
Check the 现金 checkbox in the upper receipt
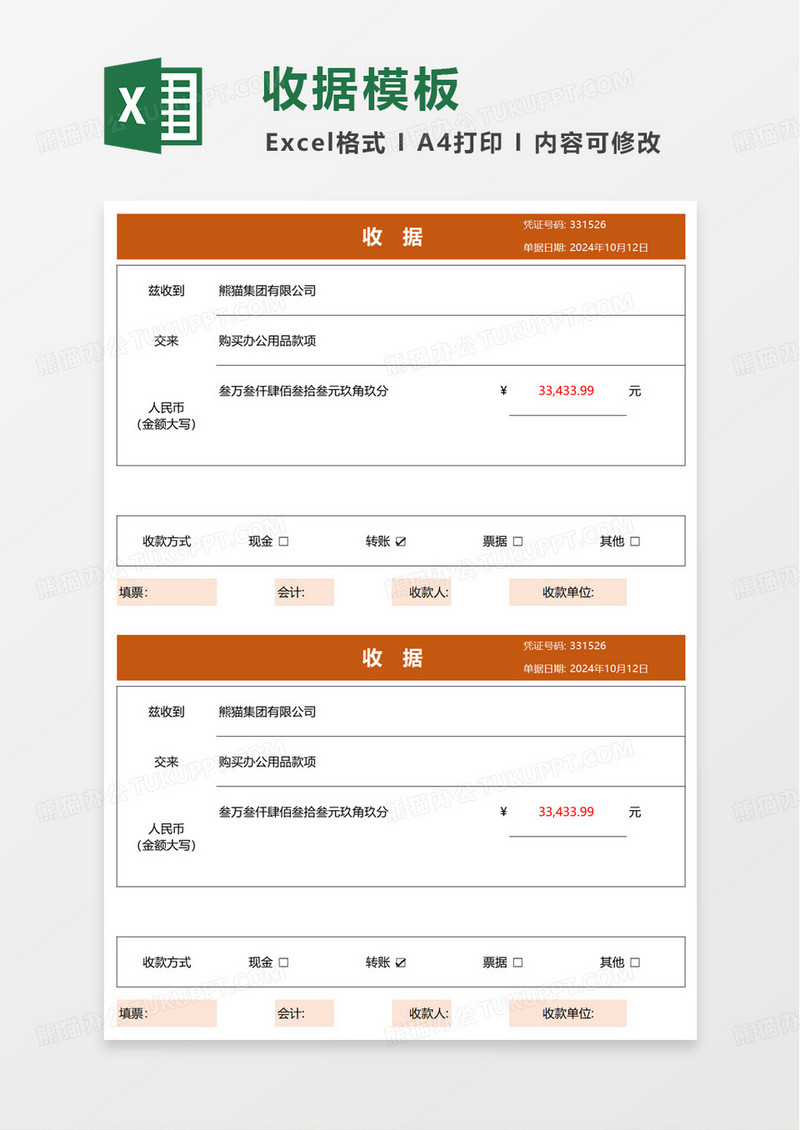(283, 541)
